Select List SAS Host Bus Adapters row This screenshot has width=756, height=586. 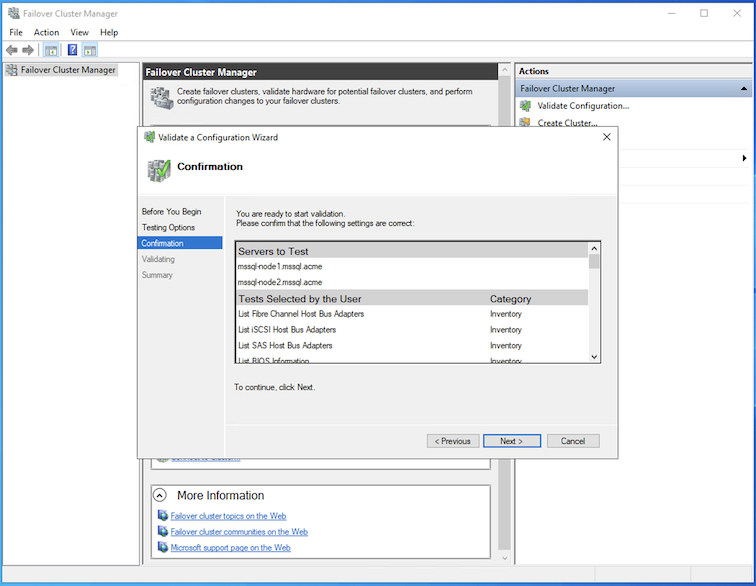pyautogui.click(x=412, y=346)
